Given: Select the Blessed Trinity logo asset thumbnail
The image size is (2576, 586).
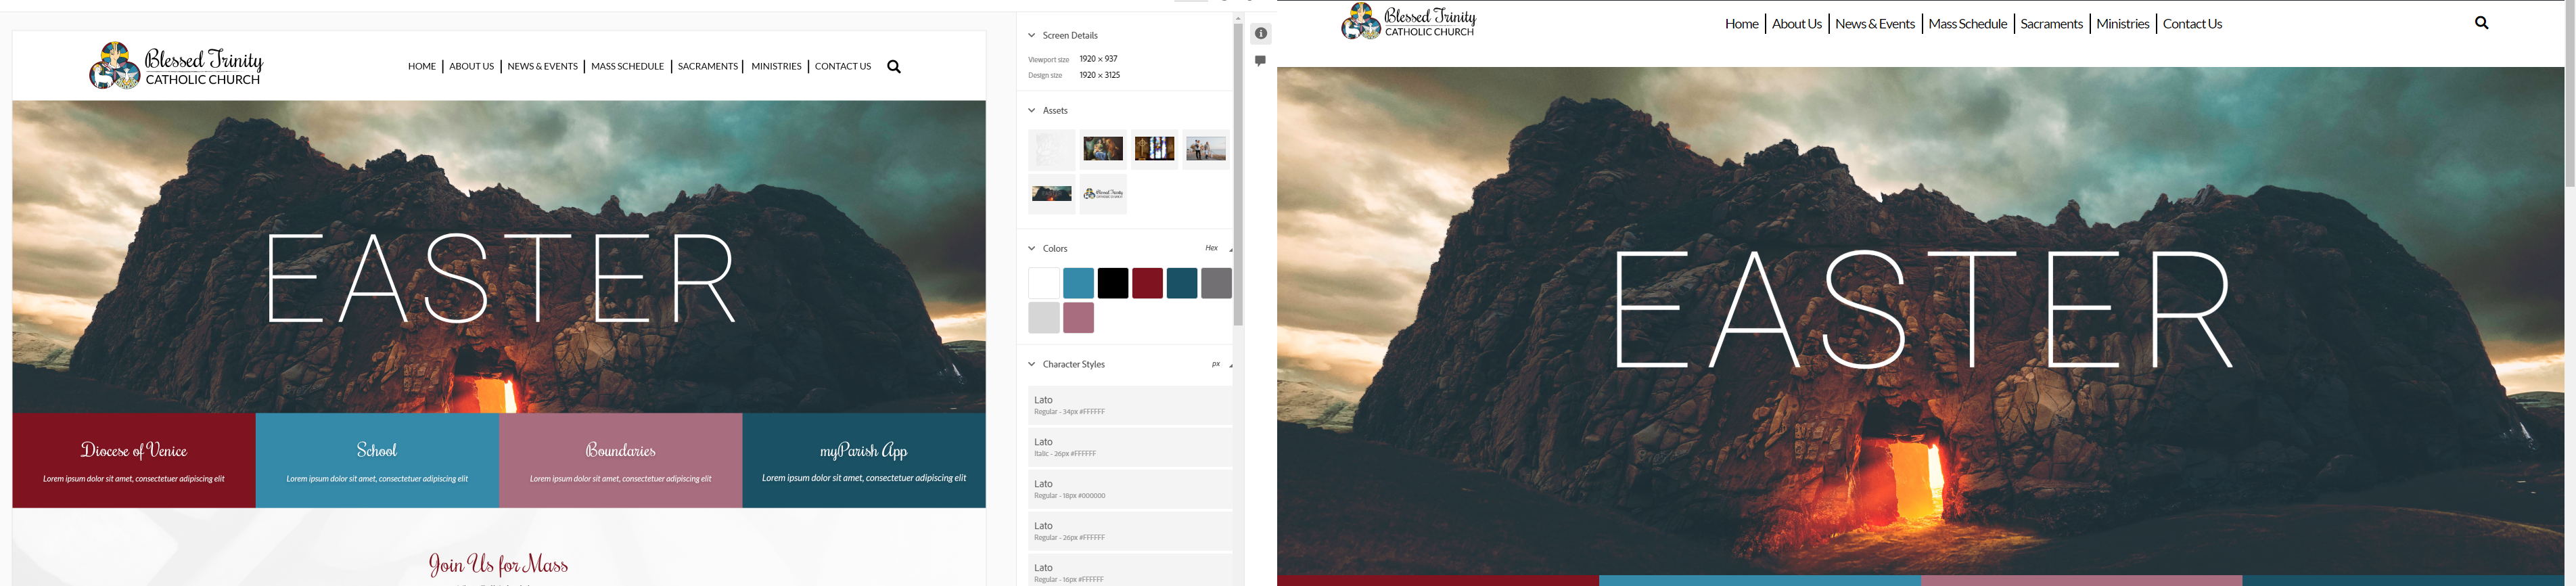Looking at the screenshot, I should [x=1103, y=194].
